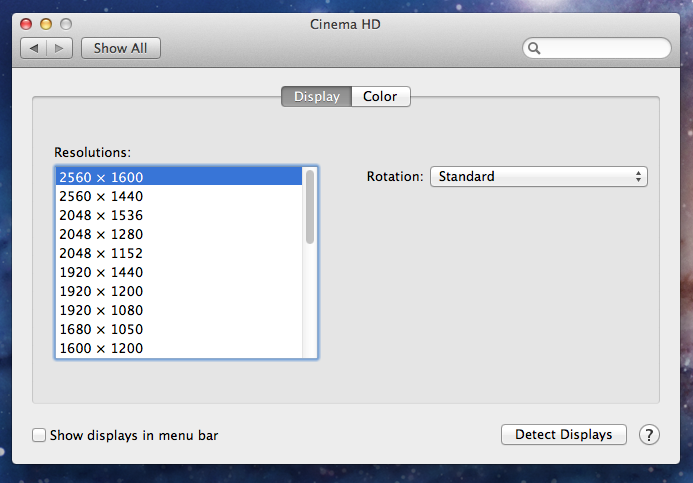
Task: Click the search magnifier icon
Action: click(x=534, y=48)
